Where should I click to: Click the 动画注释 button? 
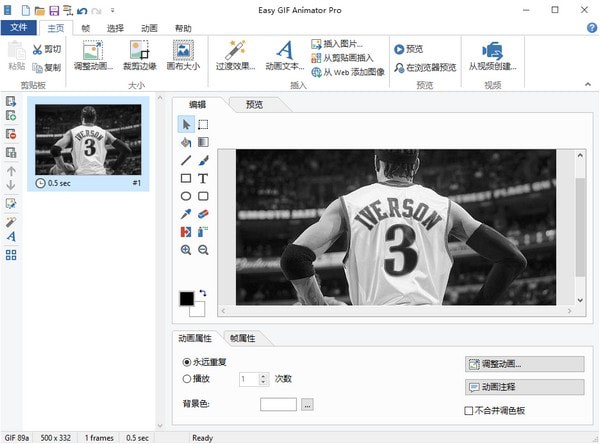pos(525,387)
